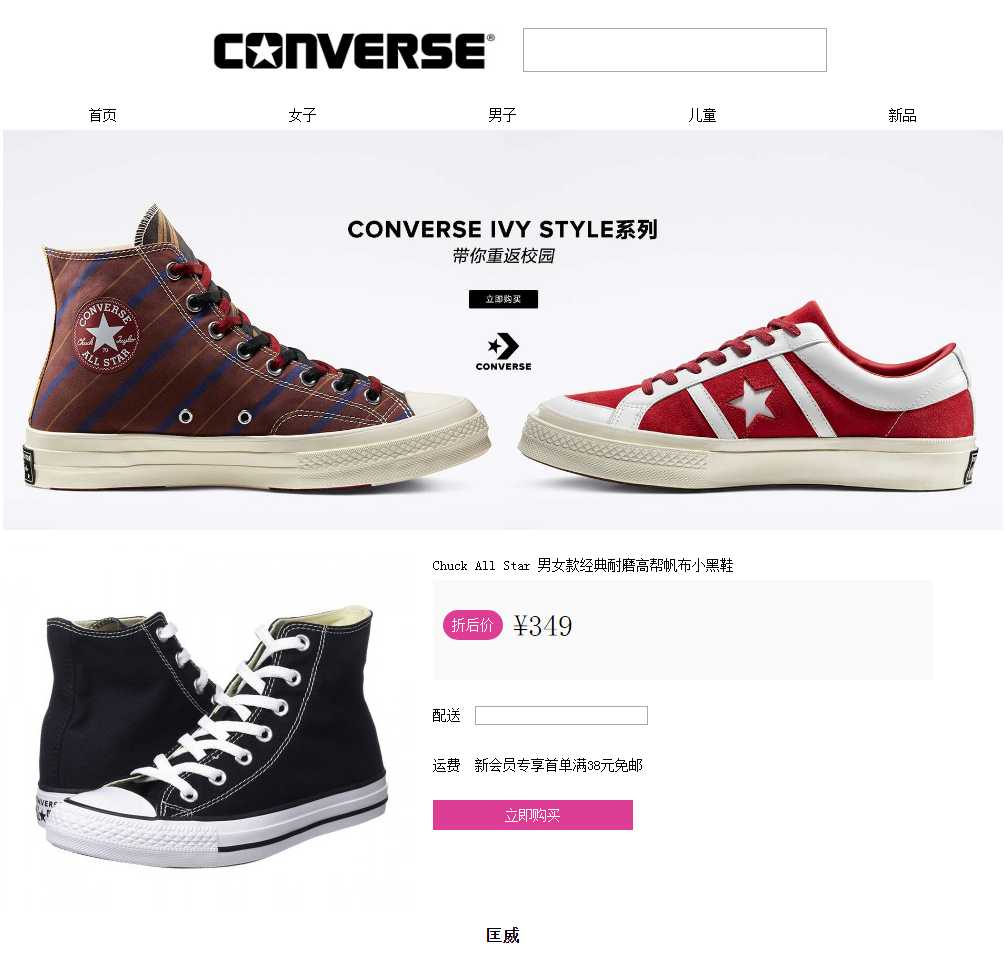Click the 匡威 footer text
This screenshot has width=1005, height=965.
[x=502, y=936]
